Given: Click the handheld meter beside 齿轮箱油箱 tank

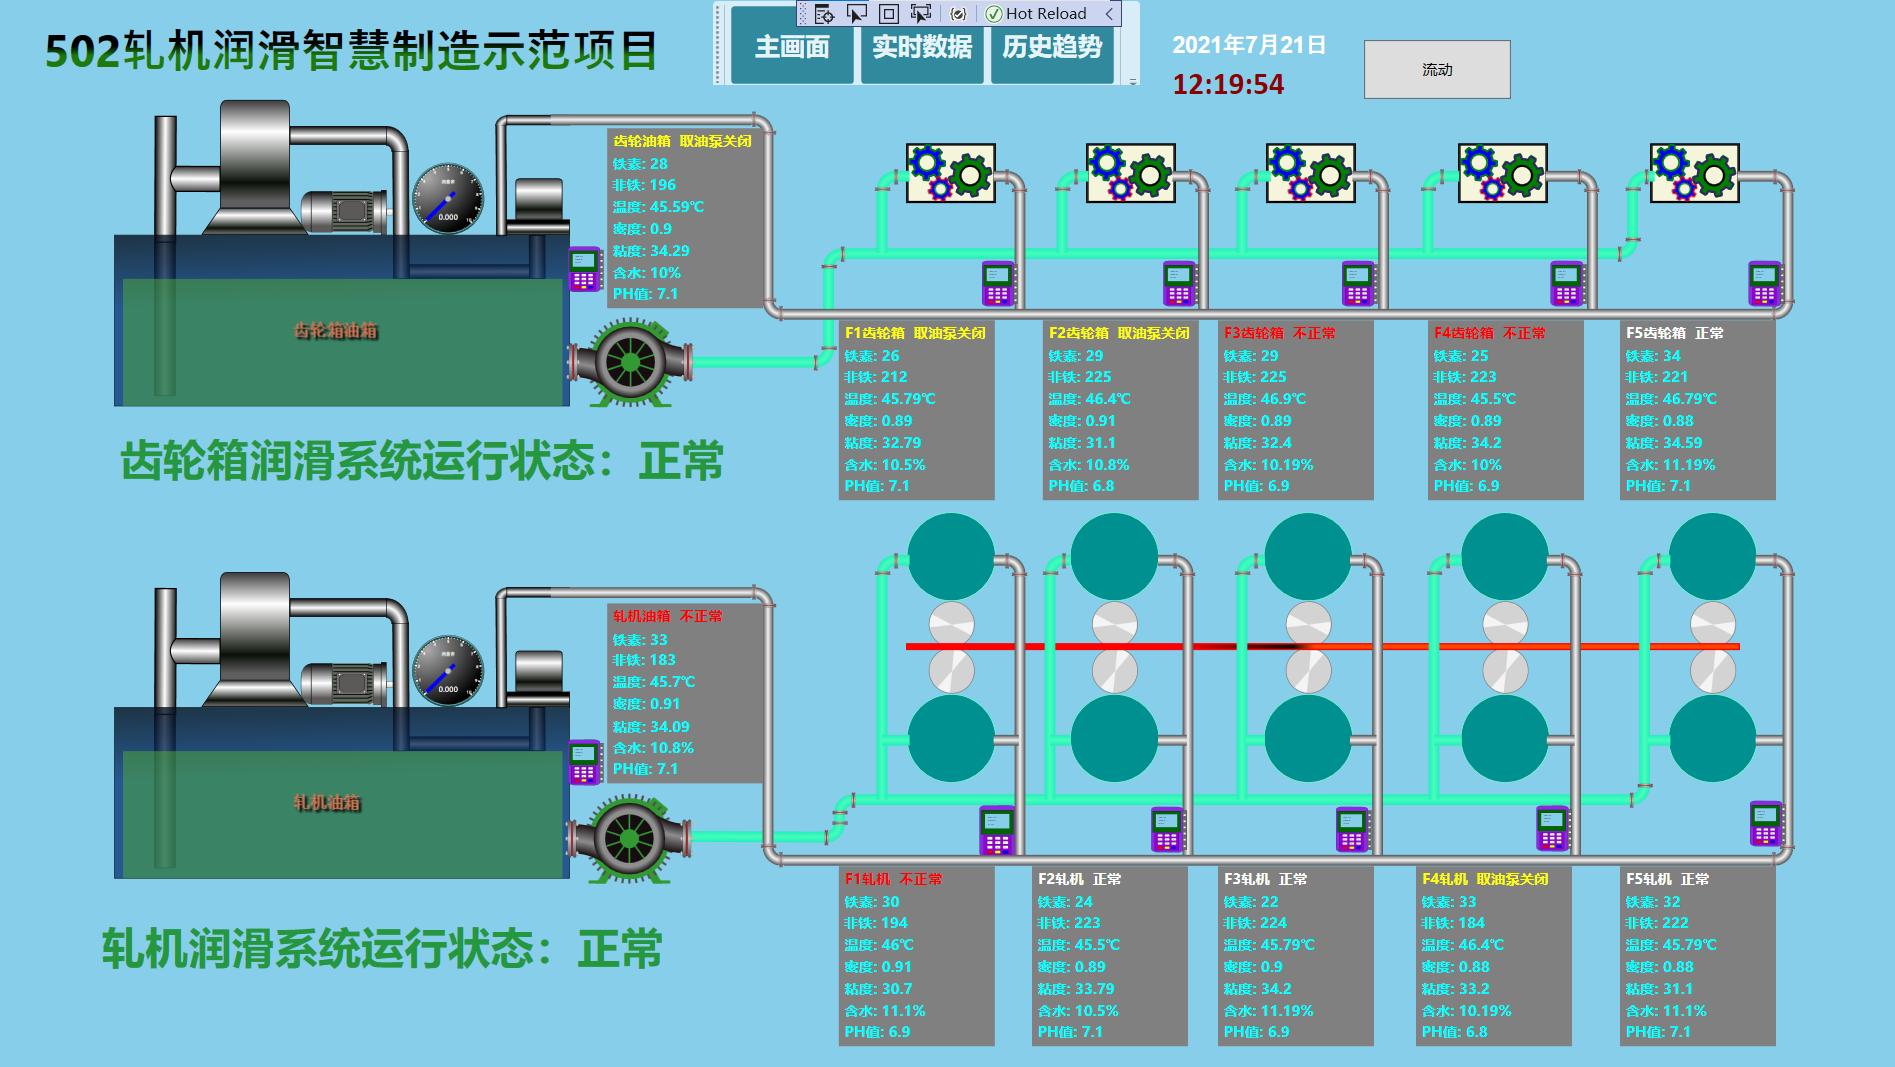Looking at the screenshot, I should pos(584,269).
